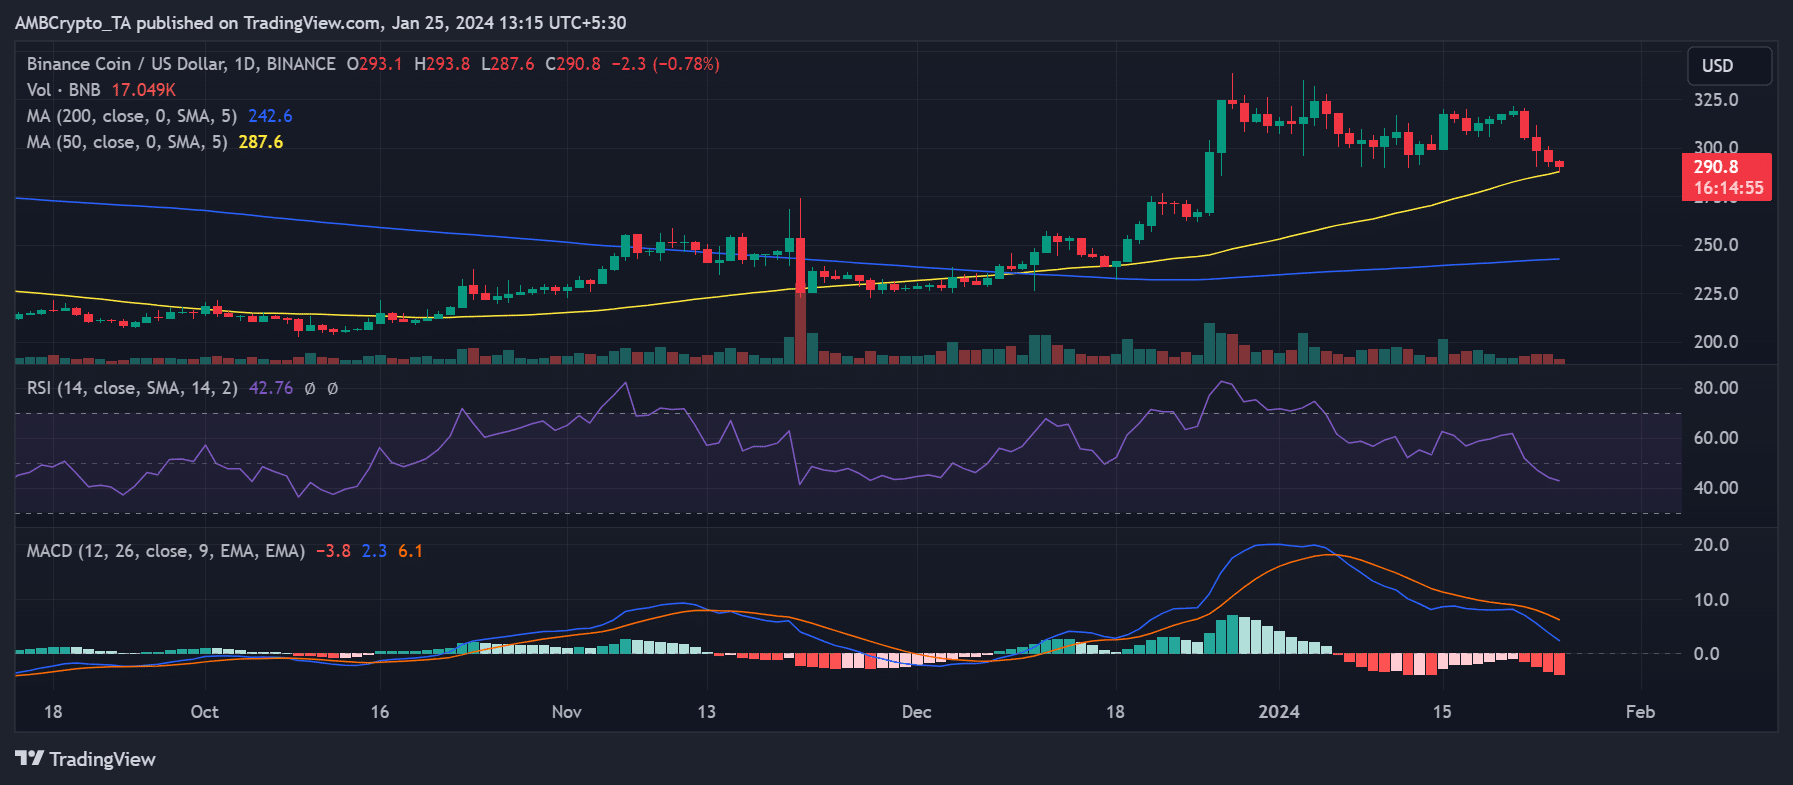Click the Nov date label
The height and width of the screenshot is (785, 1793).
[567, 712]
